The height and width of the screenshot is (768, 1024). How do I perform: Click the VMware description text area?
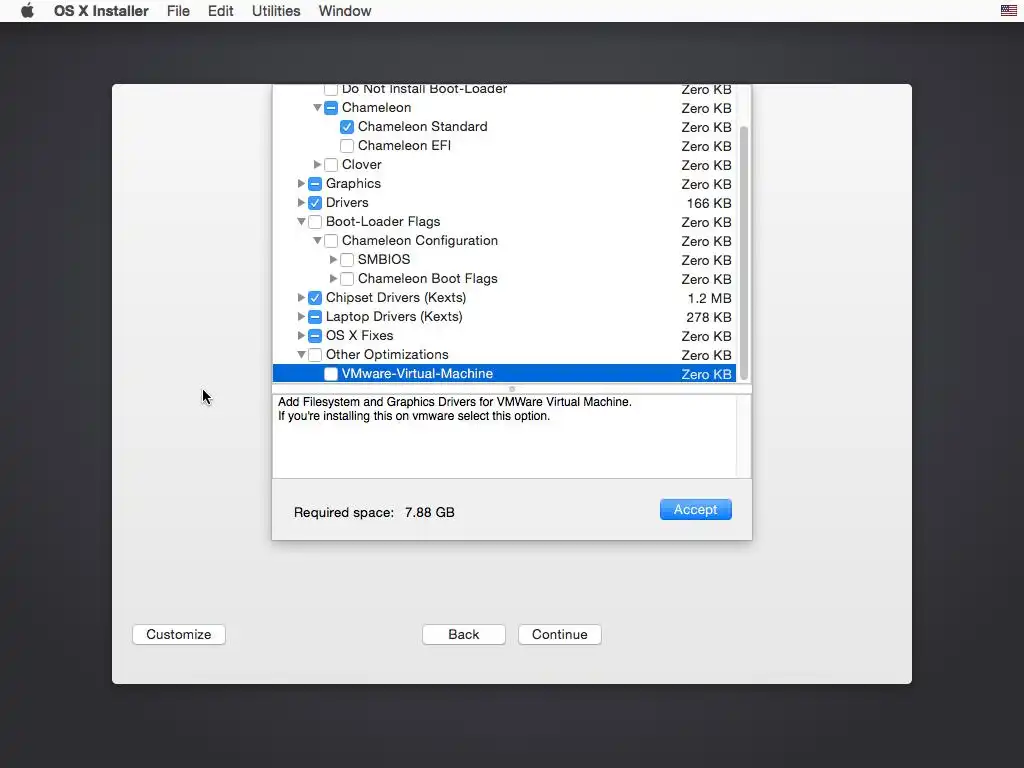(504, 436)
